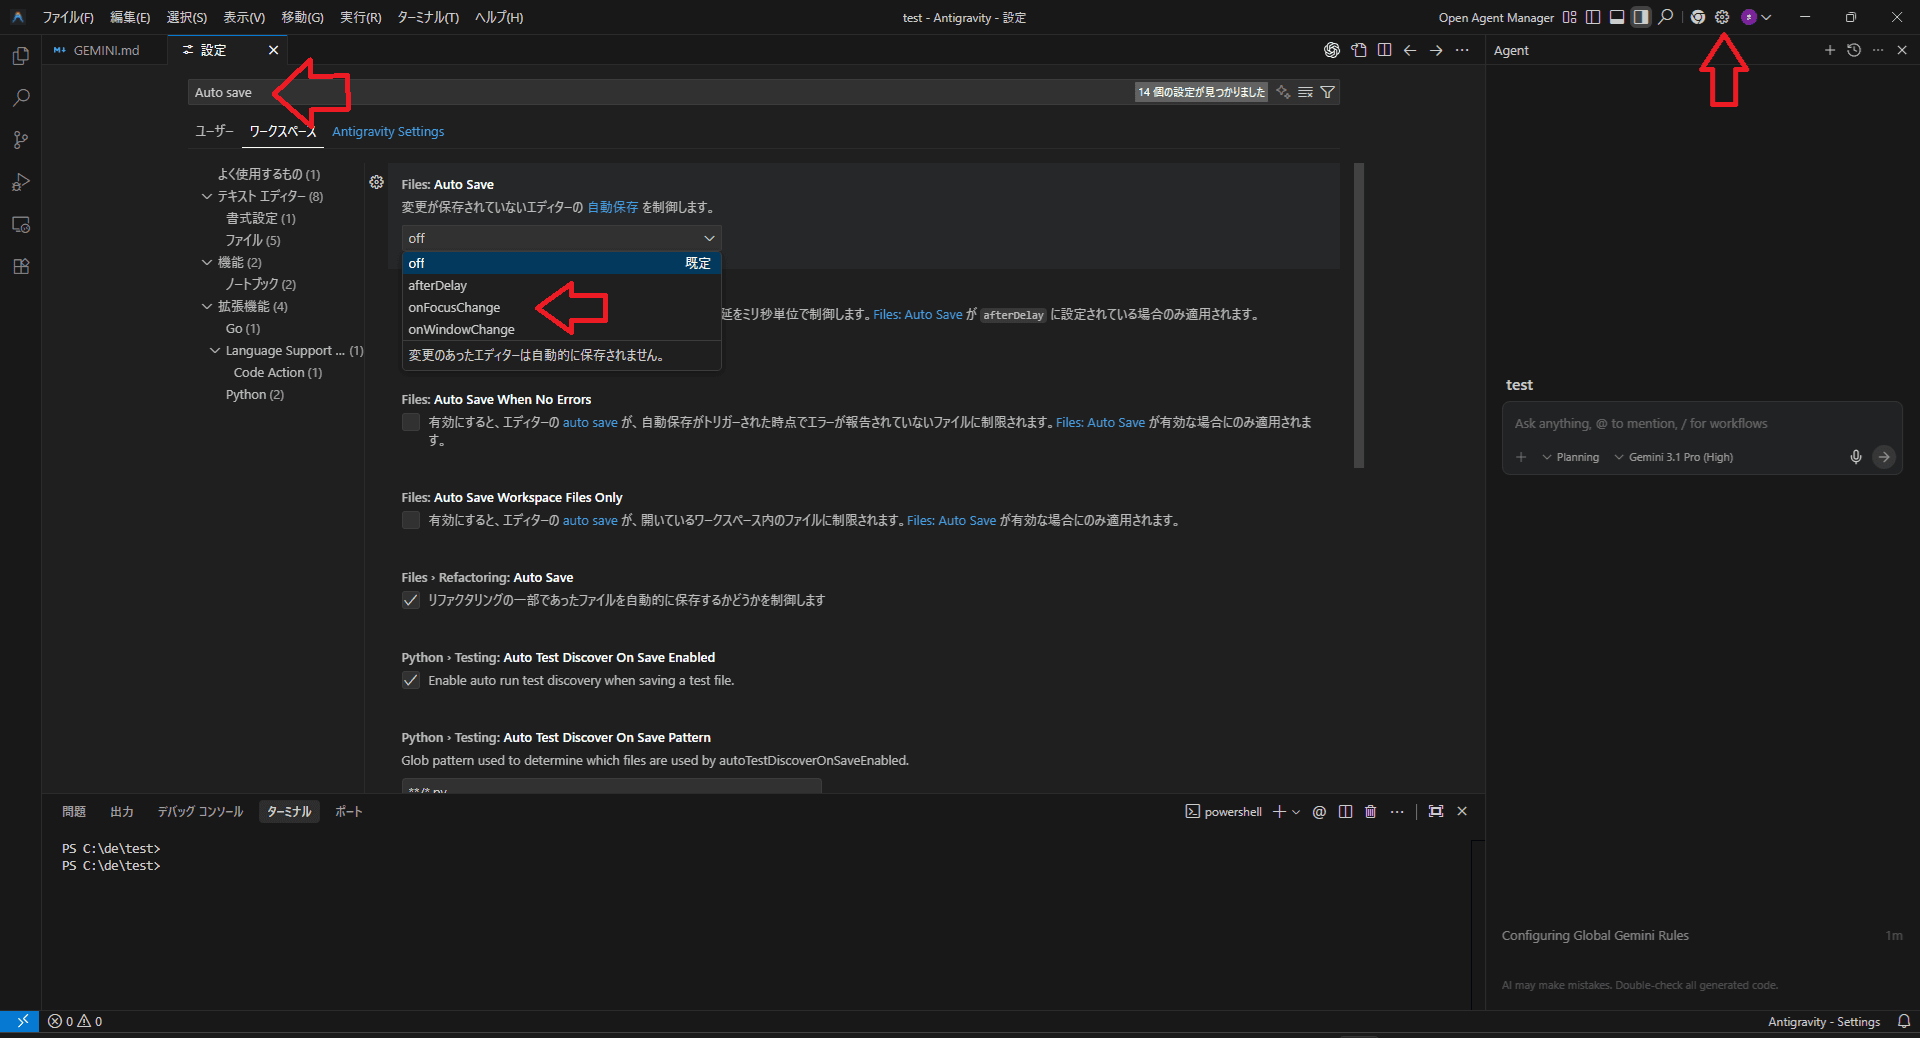This screenshot has height=1038, width=1920.
Task: Click Open Agent Manager button
Action: [x=1495, y=17]
